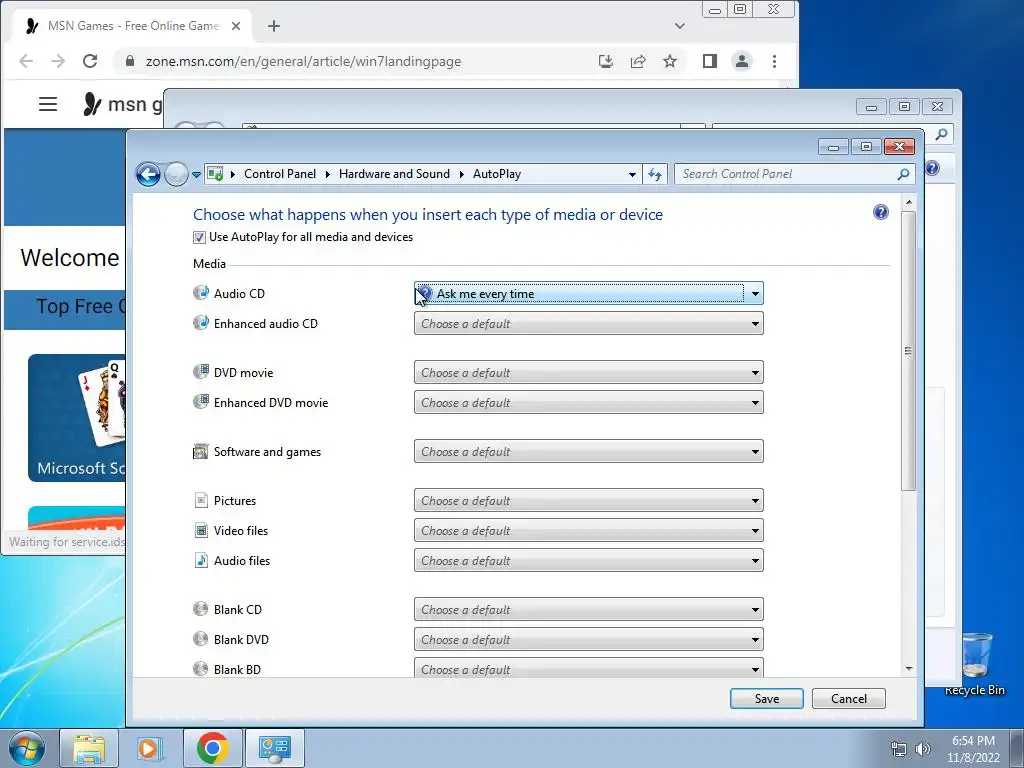This screenshot has height=768, width=1024.
Task: Click the refresh button next to address bar
Action: (x=654, y=174)
